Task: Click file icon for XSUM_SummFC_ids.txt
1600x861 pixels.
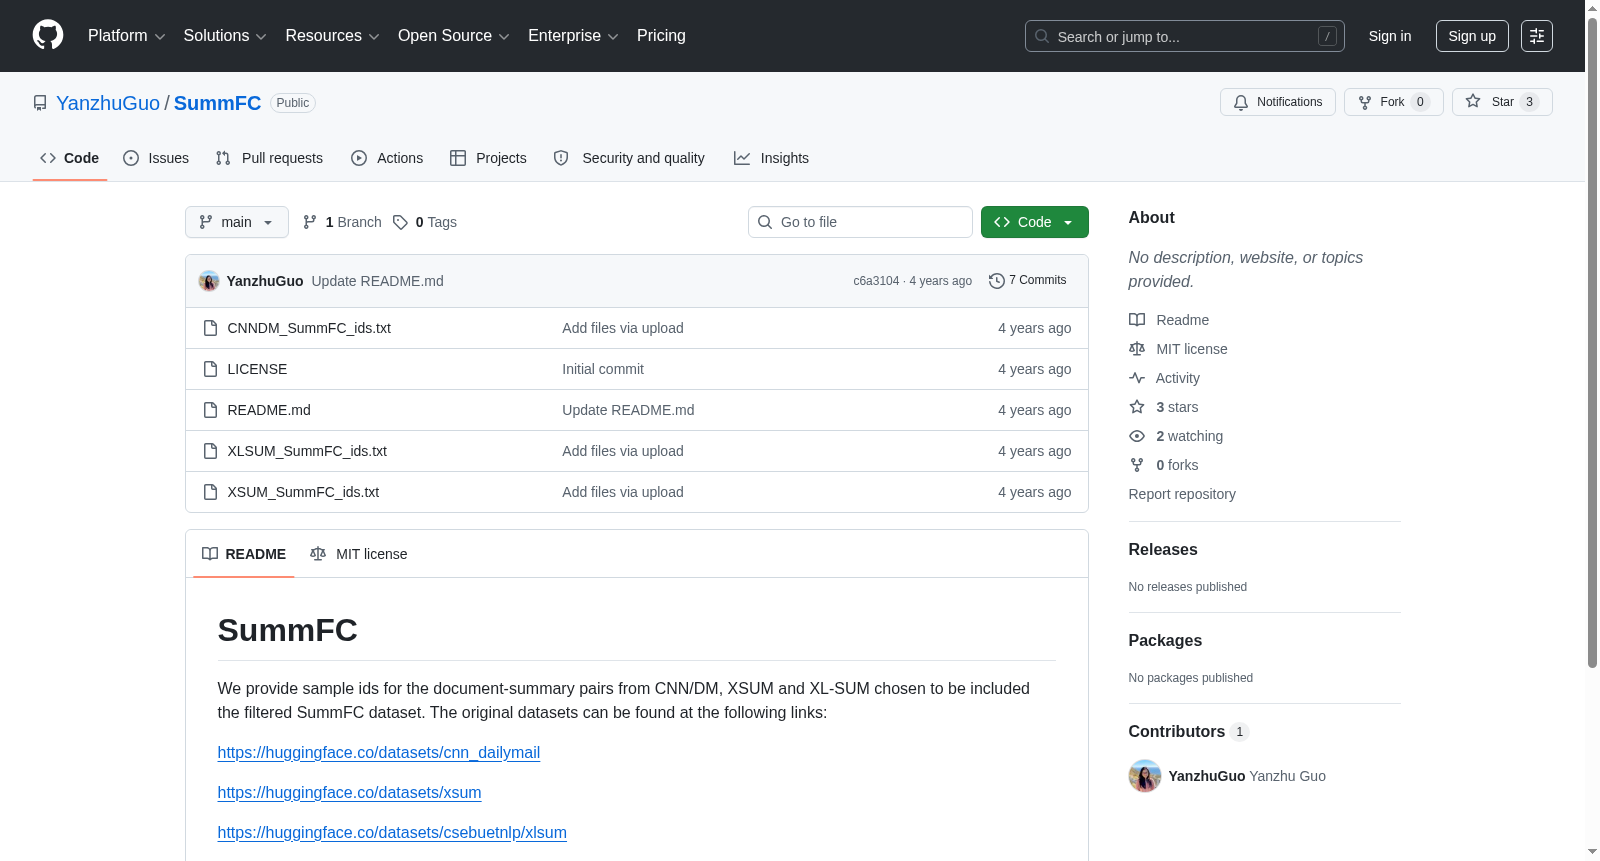Action: click(x=210, y=492)
